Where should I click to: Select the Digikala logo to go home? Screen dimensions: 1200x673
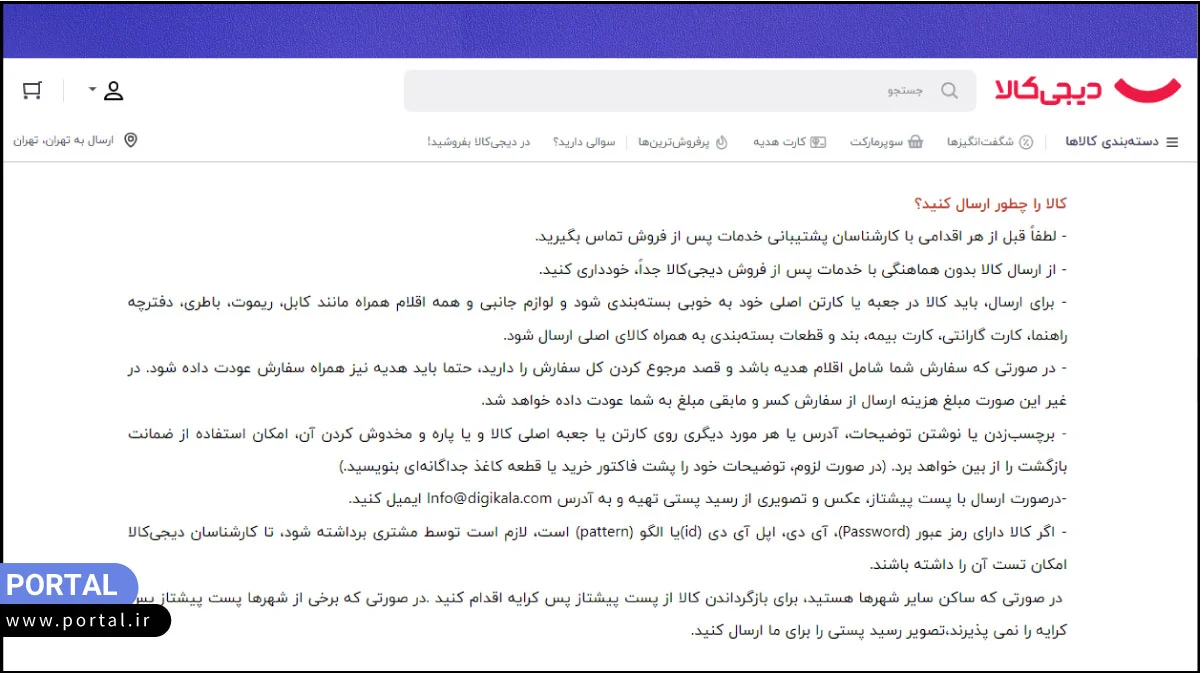click(1085, 90)
